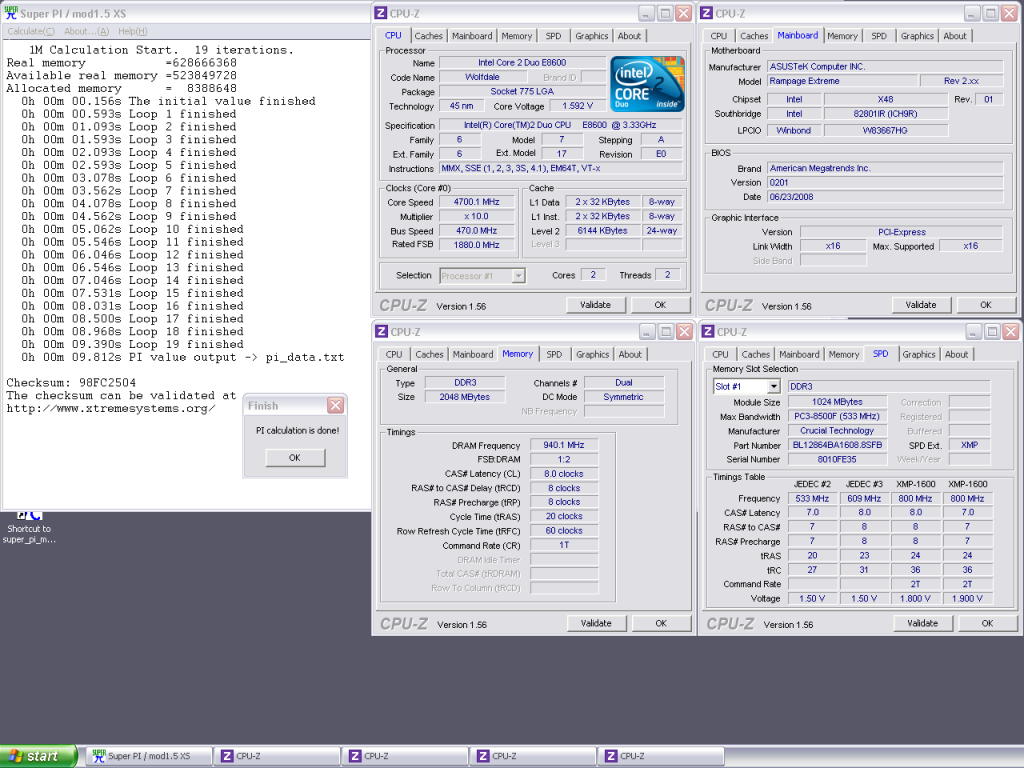Close the CPU-Z SPD window

(1010, 332)
